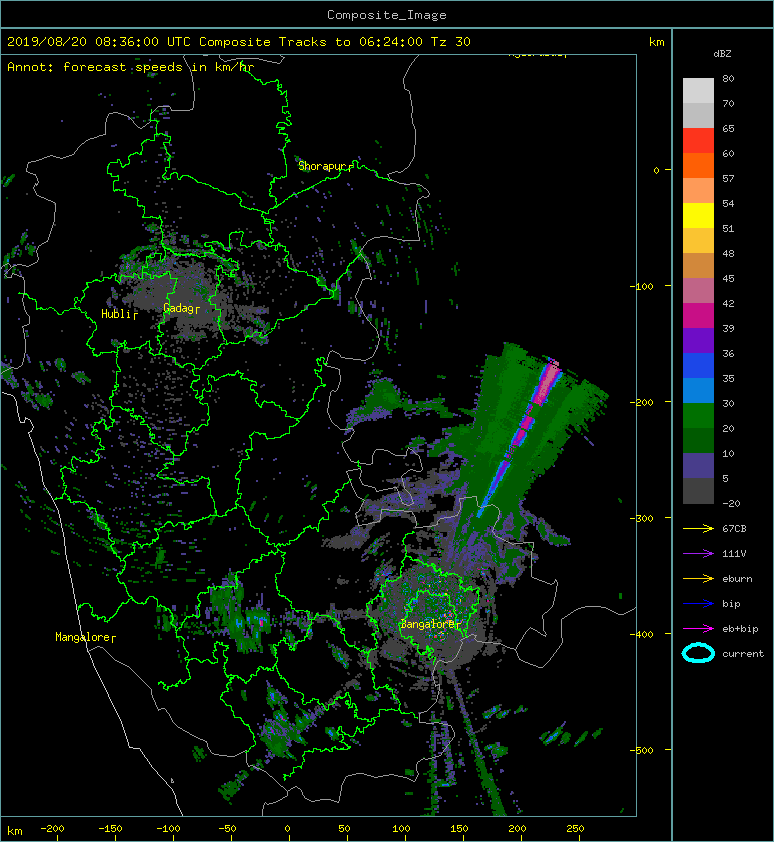This screenshot has width=774, height=842.
Task: Click the dBZ legend heading
Action: tap(722, 54)
